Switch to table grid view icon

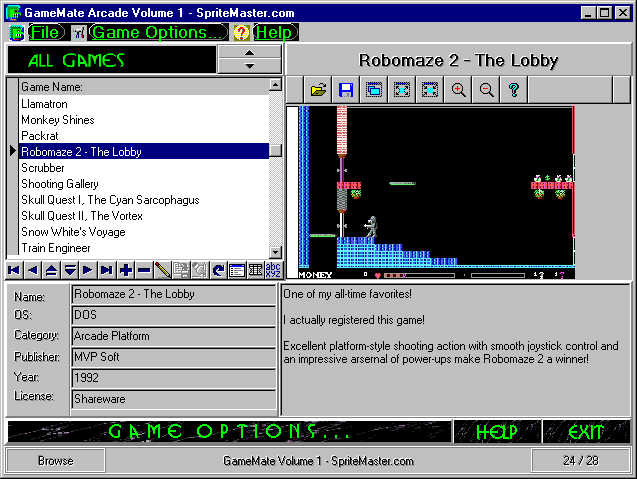coord(256,270)
